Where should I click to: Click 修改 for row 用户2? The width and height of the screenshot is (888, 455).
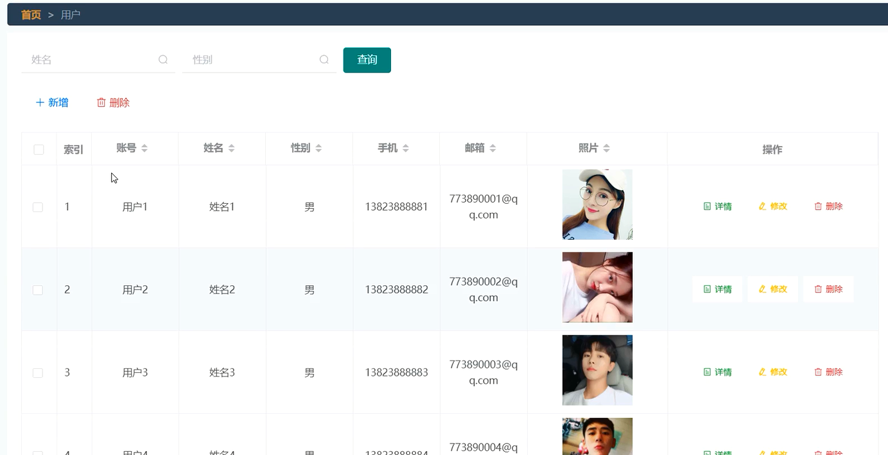coord(773,289)
